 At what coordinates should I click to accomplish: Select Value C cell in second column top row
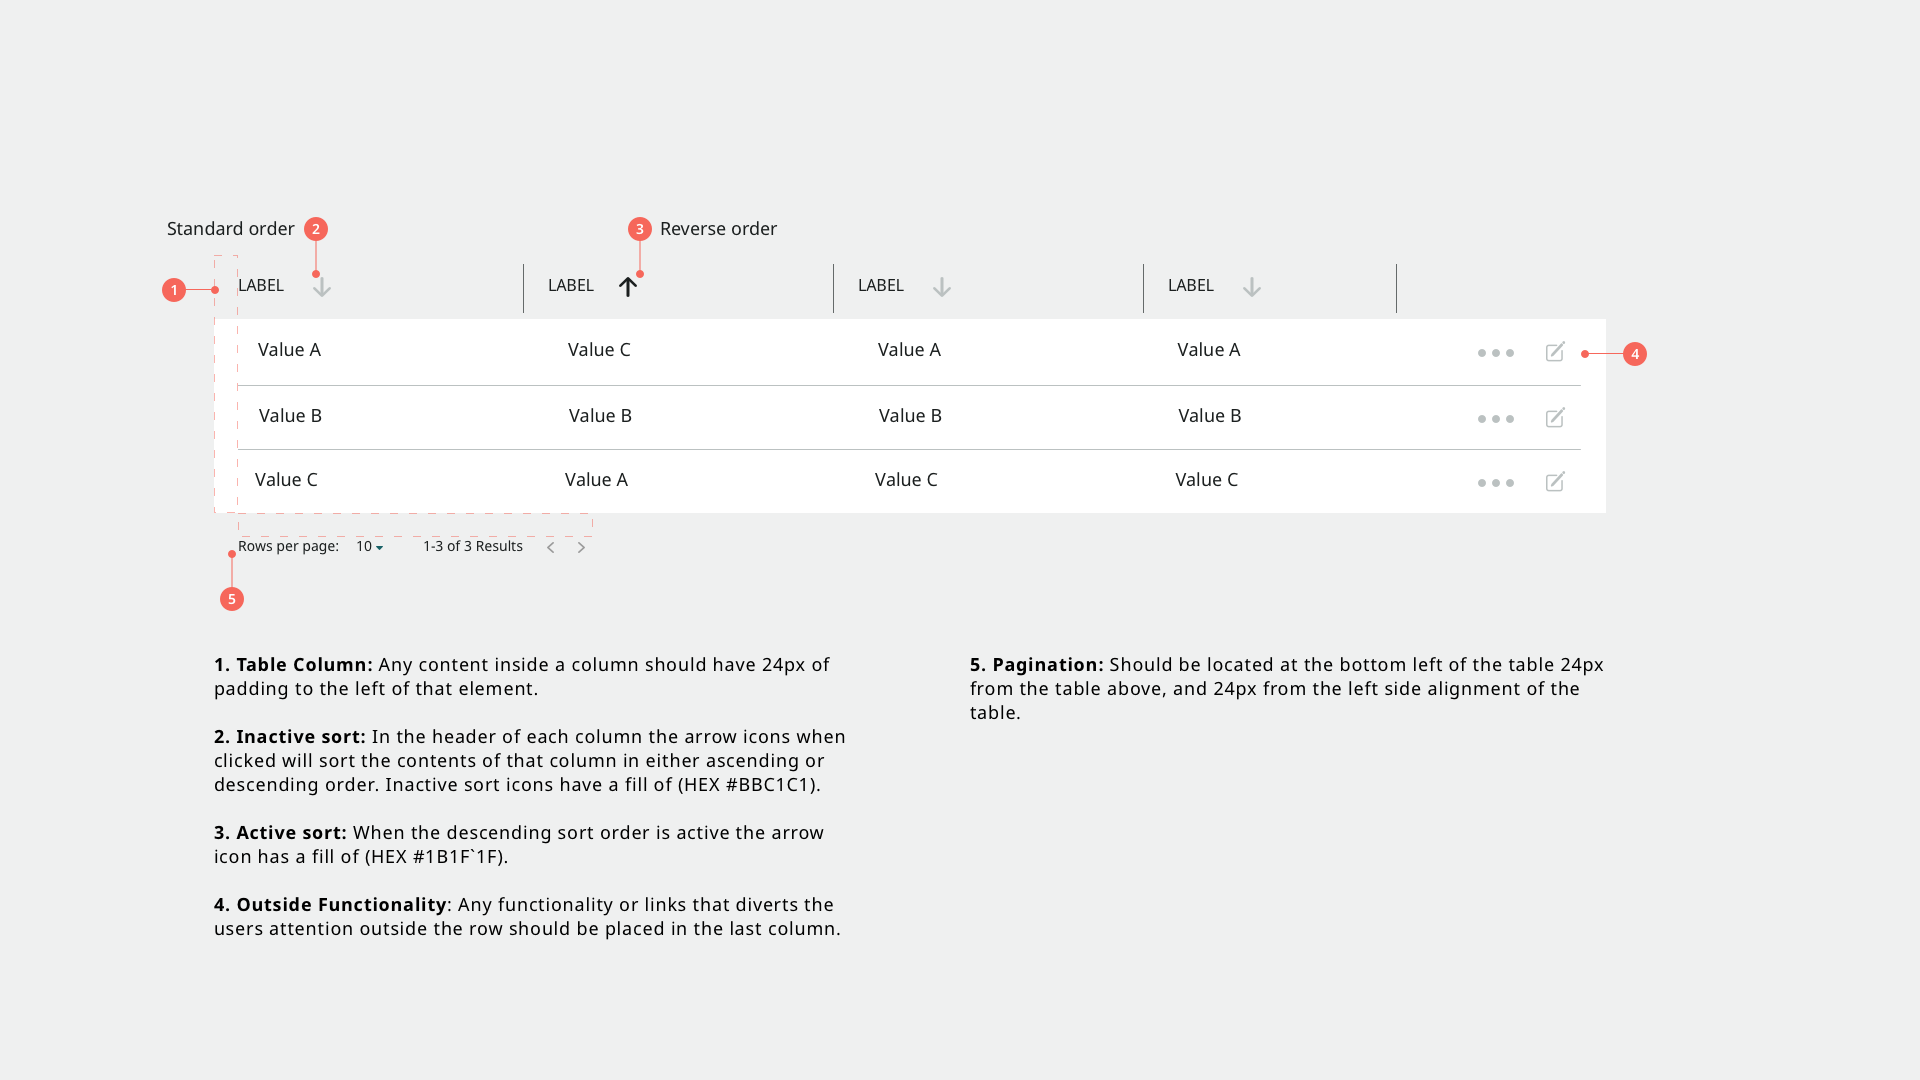599,350
